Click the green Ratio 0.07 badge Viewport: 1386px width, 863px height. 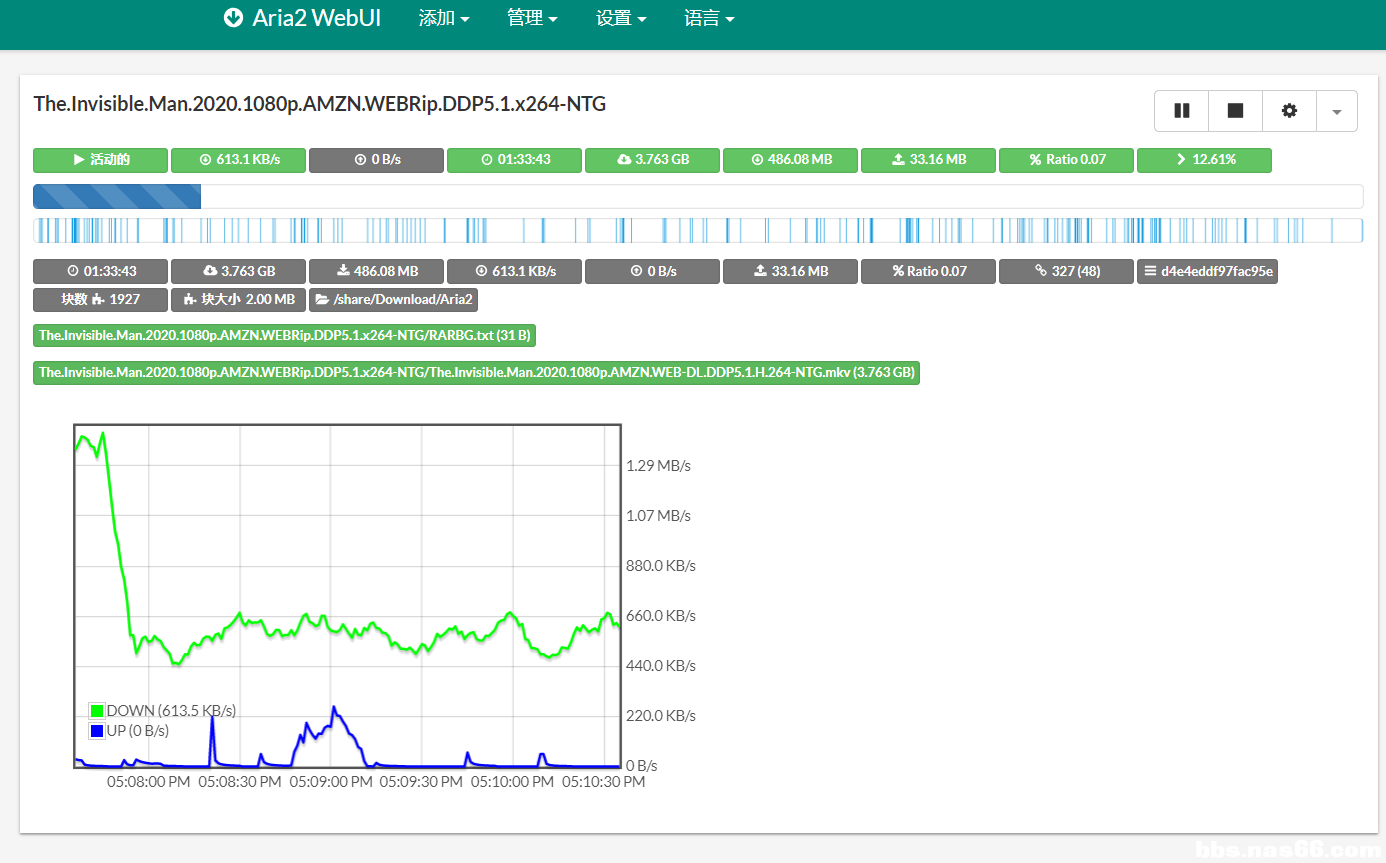(x=1066, y=160)
